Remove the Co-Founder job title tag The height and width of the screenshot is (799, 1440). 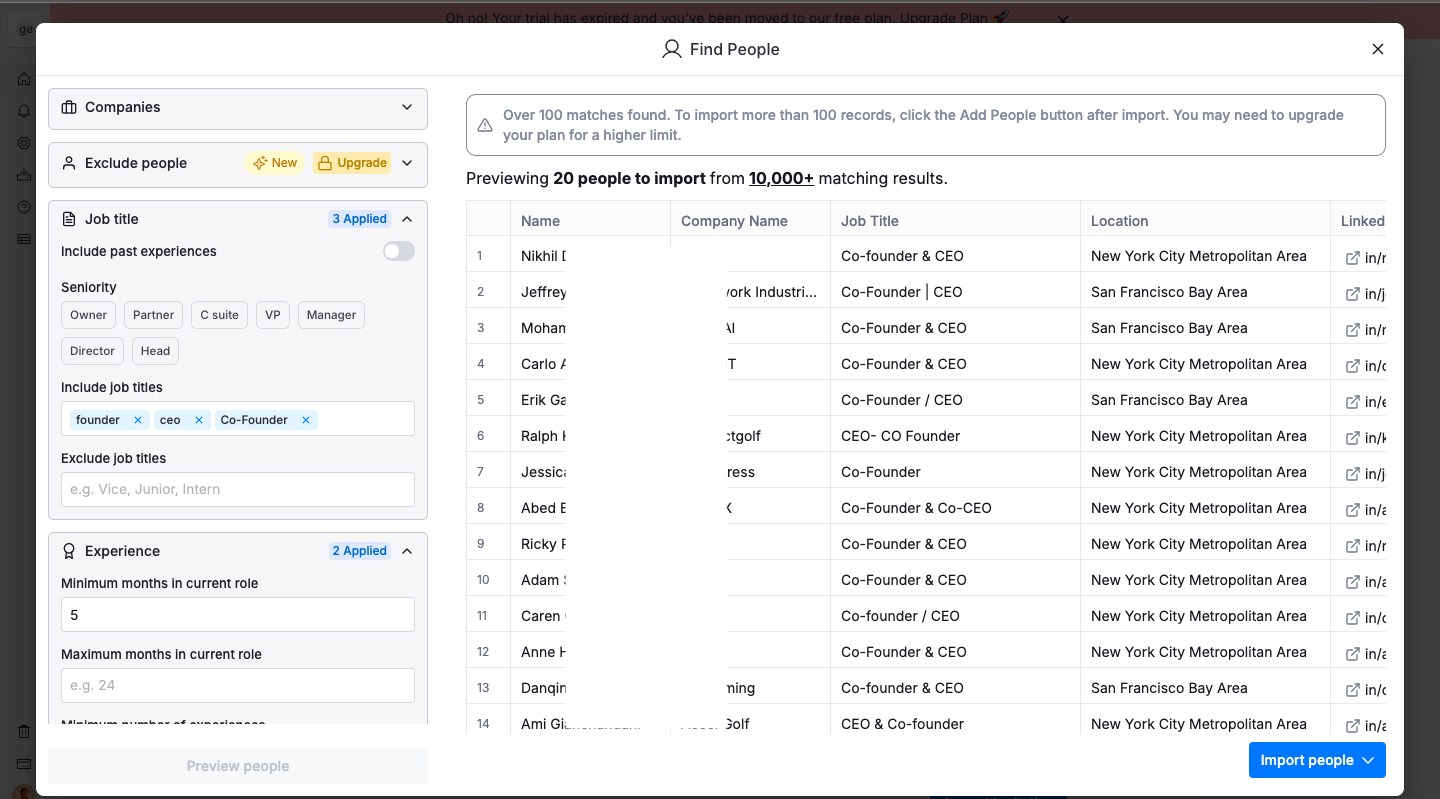[x=306, y=420]
